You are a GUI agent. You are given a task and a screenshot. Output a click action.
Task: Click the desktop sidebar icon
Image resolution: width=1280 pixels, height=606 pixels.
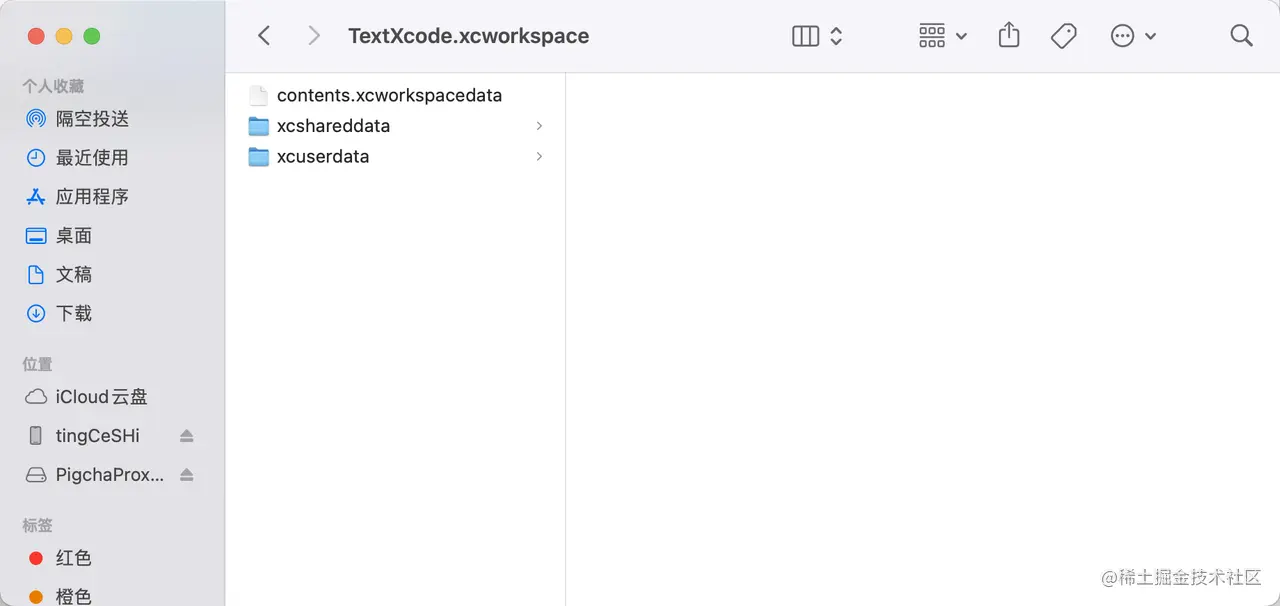click(36, 236)
